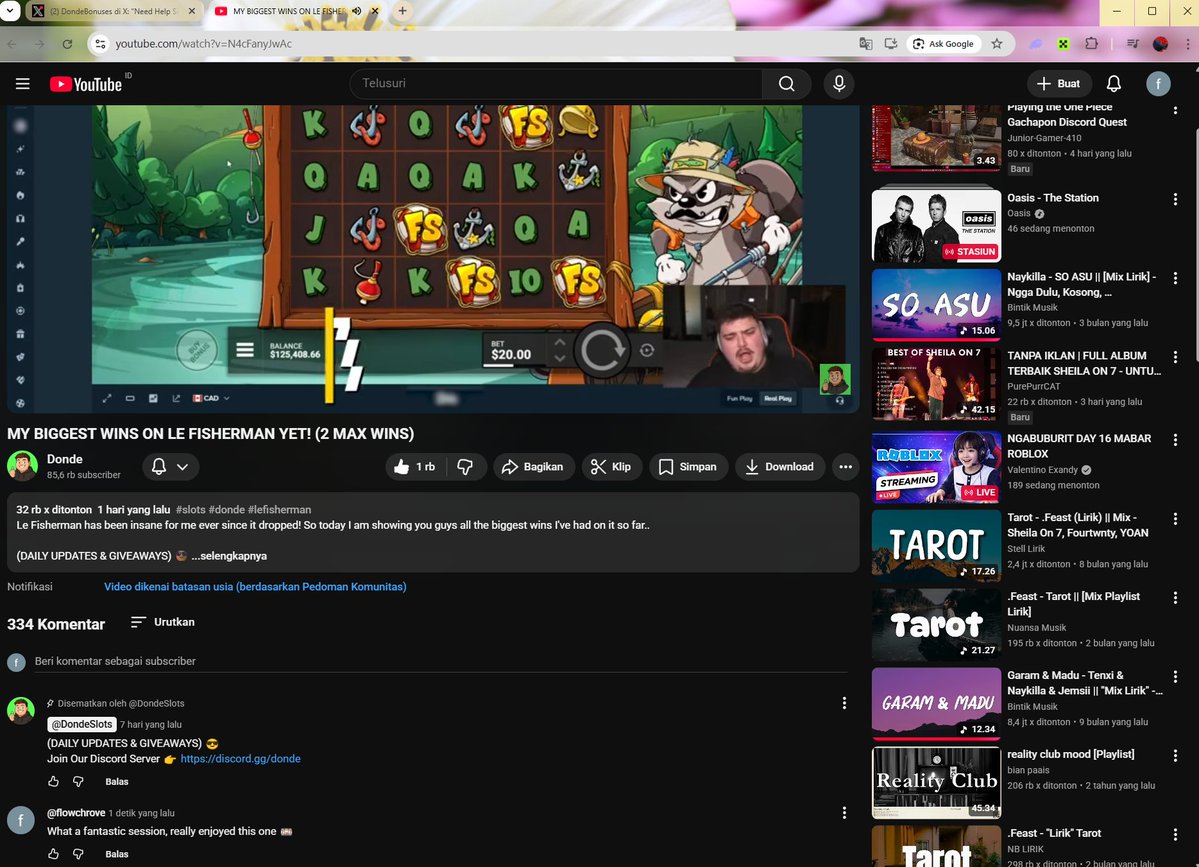Viewport: 1199px width, 867px height.
Task: Open options for @flowchrove comment
Action: pos(844,813)
